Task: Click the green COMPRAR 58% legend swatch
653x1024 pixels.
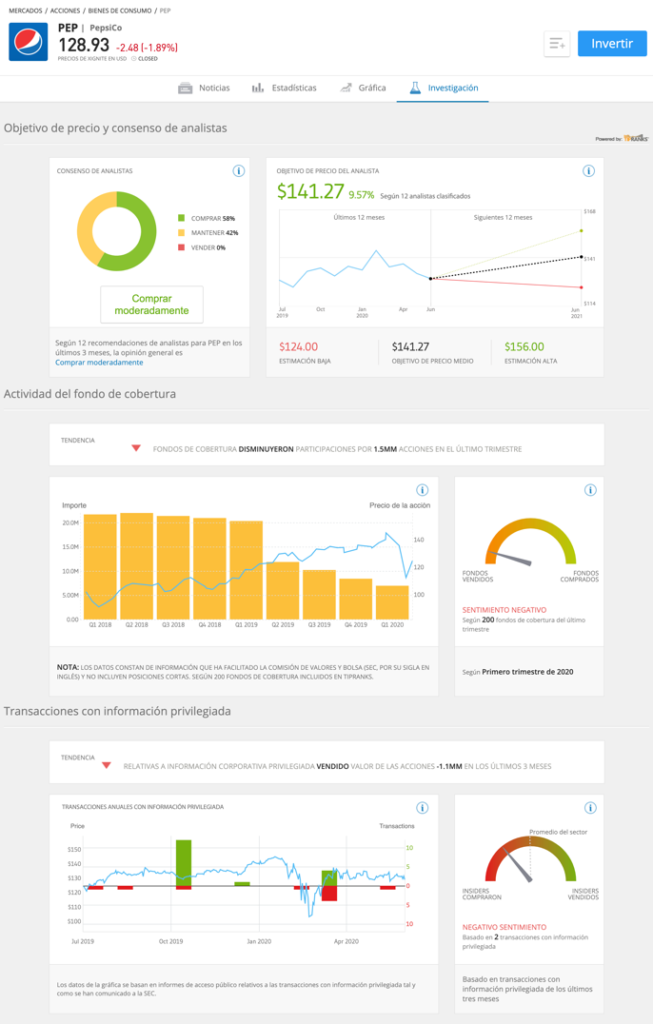Action: (182, 218)
